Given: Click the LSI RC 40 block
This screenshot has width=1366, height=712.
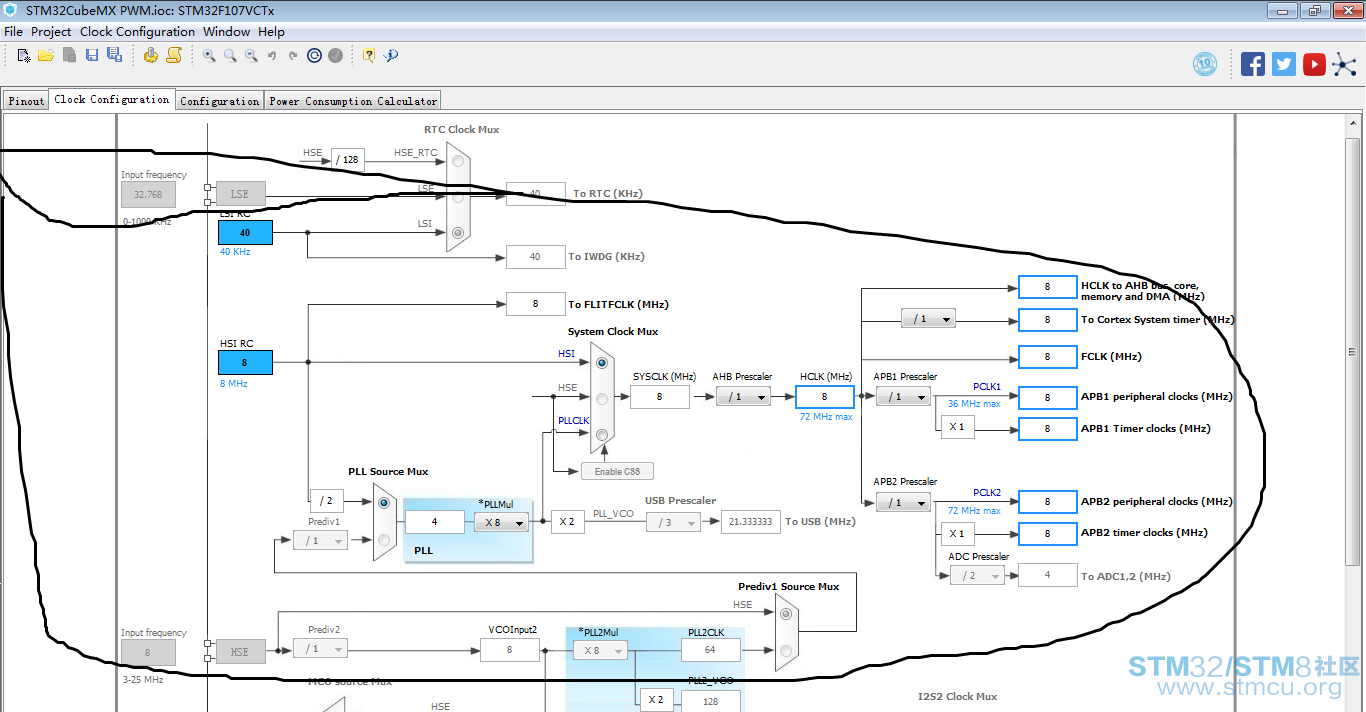Looking at the screenshot, I should (245, 232).
